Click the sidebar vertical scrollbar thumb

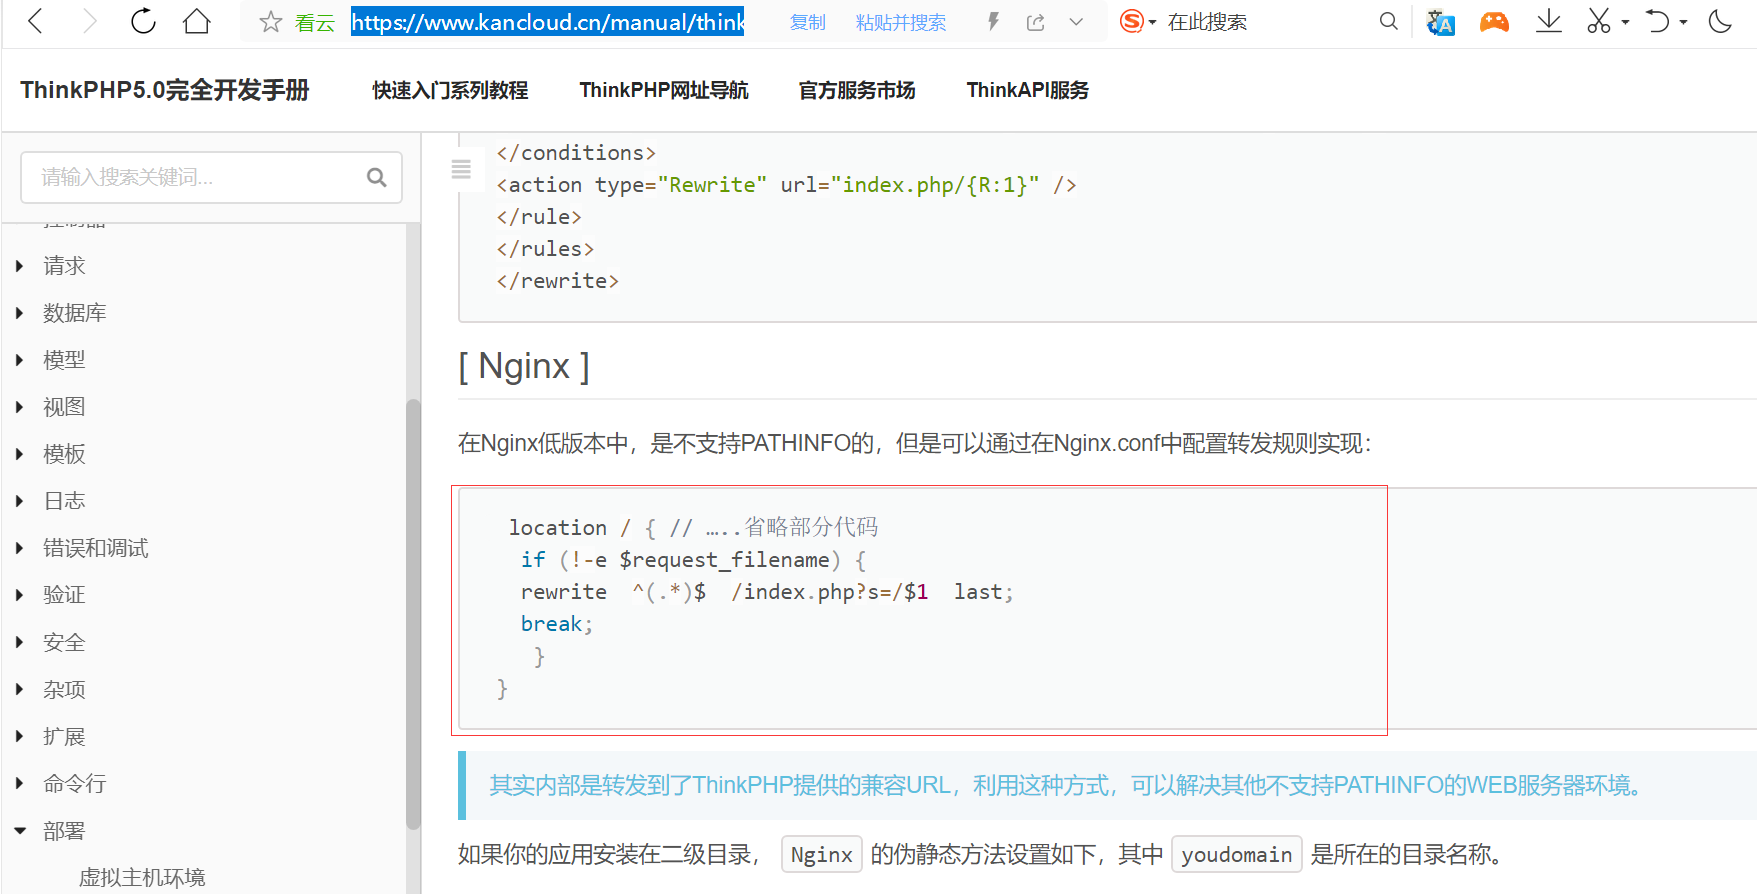[413, 614]
